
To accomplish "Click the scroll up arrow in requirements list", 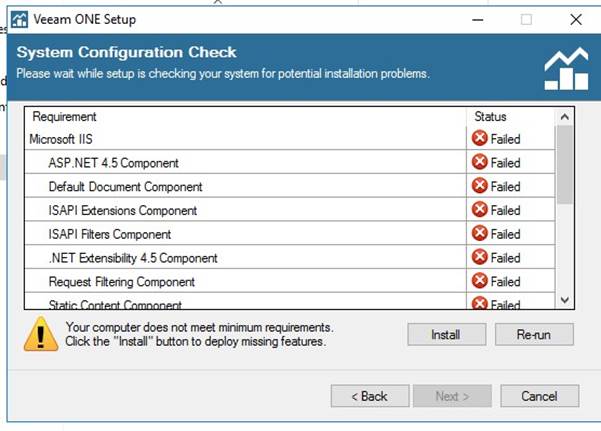I will pos(564,117).
